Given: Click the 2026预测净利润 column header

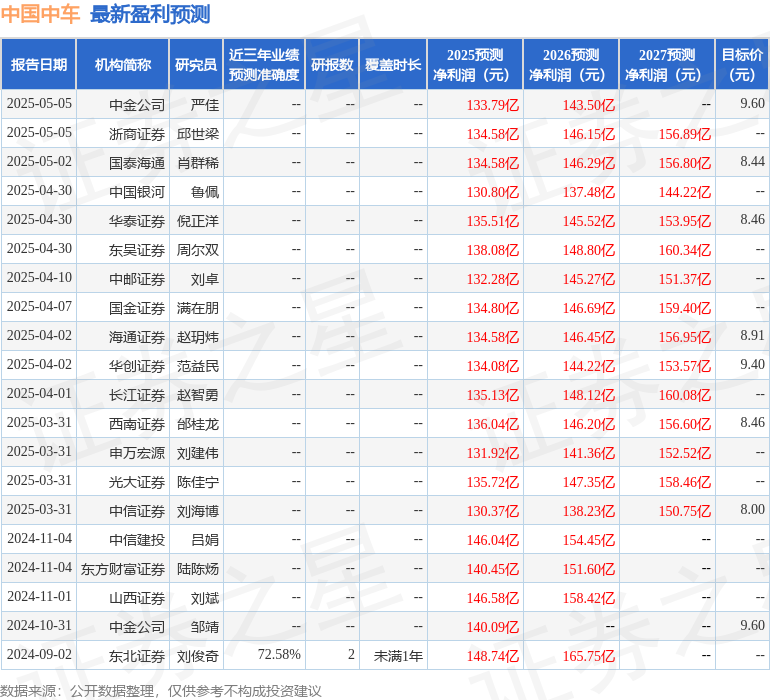Looking at the screenshot, I should 571,64.
